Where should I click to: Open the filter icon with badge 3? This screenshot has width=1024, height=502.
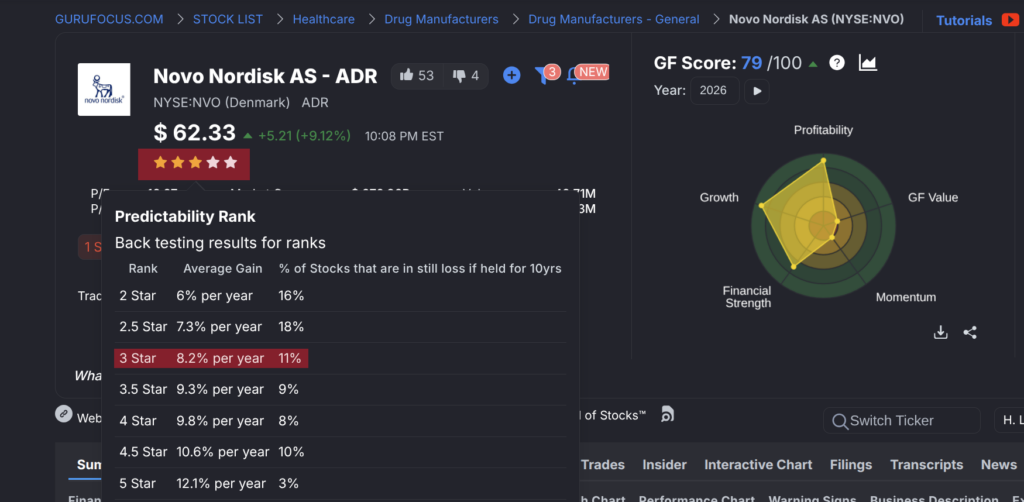[544, 75]
